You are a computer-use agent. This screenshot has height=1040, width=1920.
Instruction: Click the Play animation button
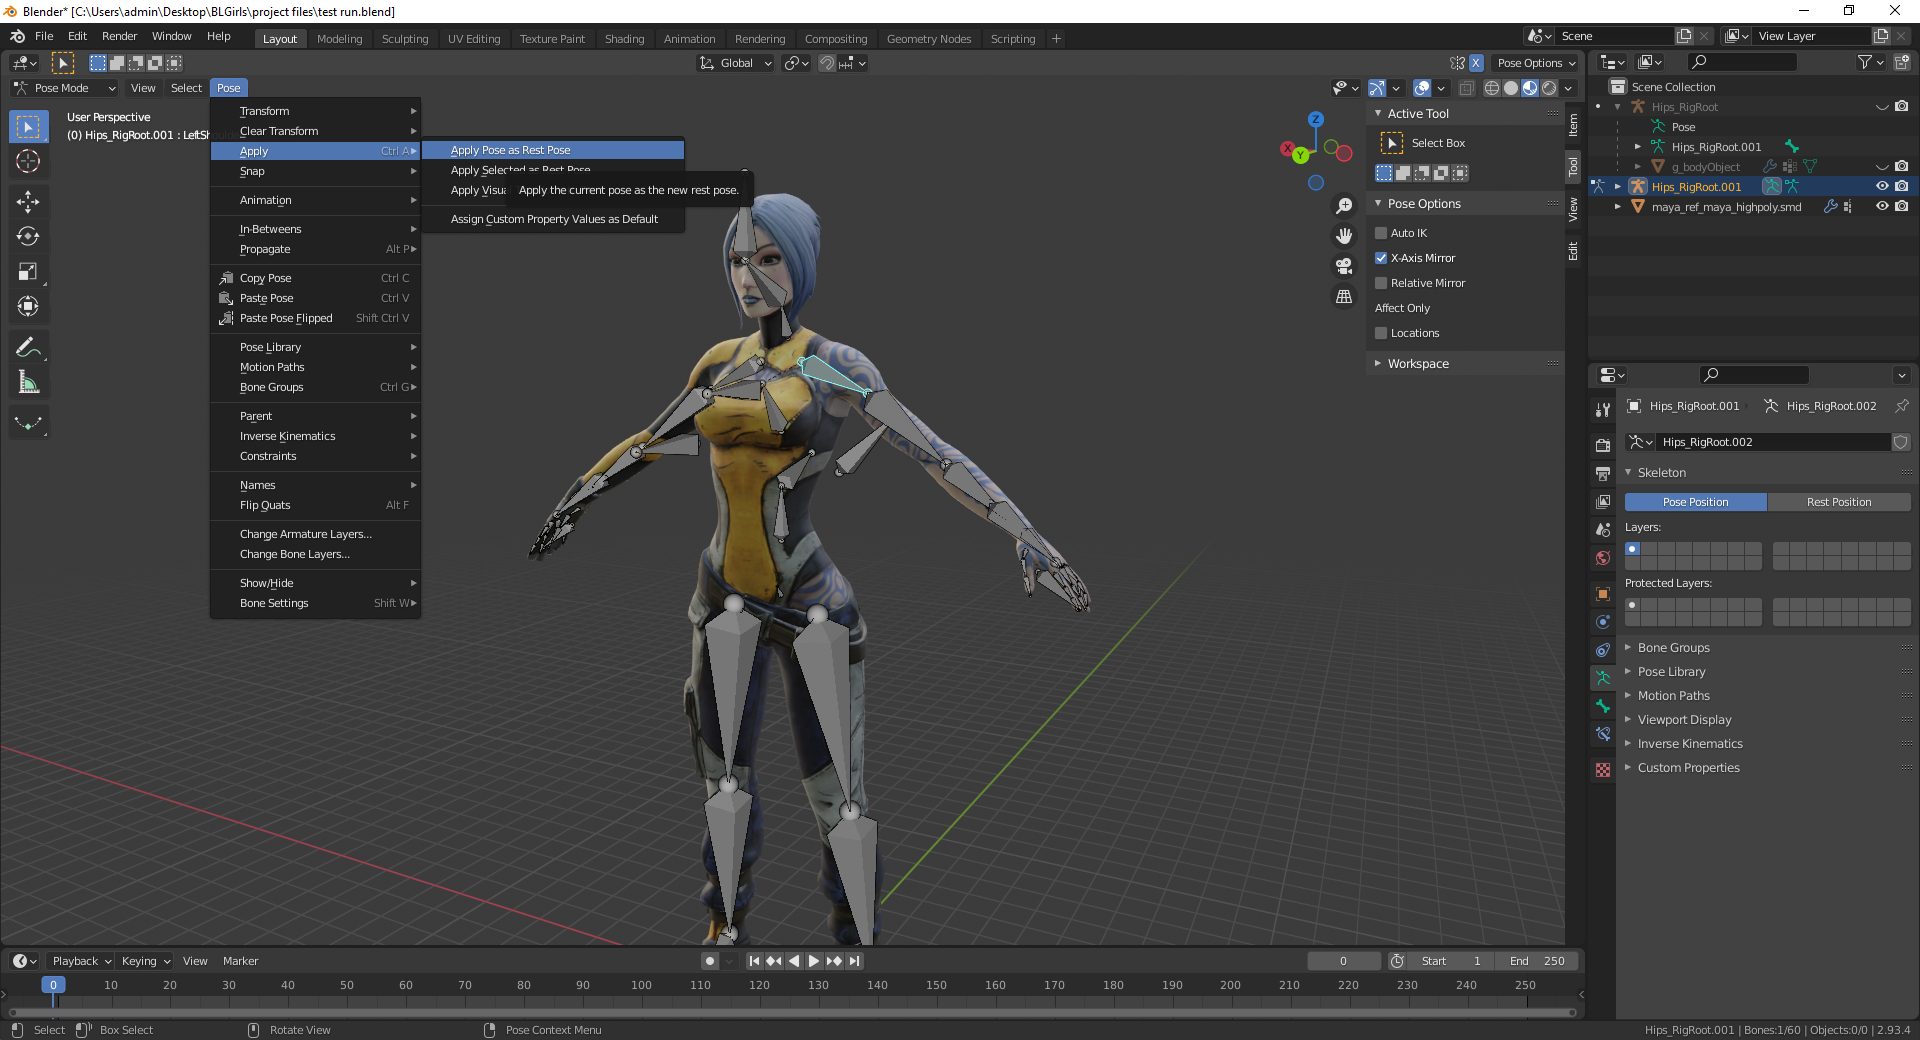coord(814,961)
